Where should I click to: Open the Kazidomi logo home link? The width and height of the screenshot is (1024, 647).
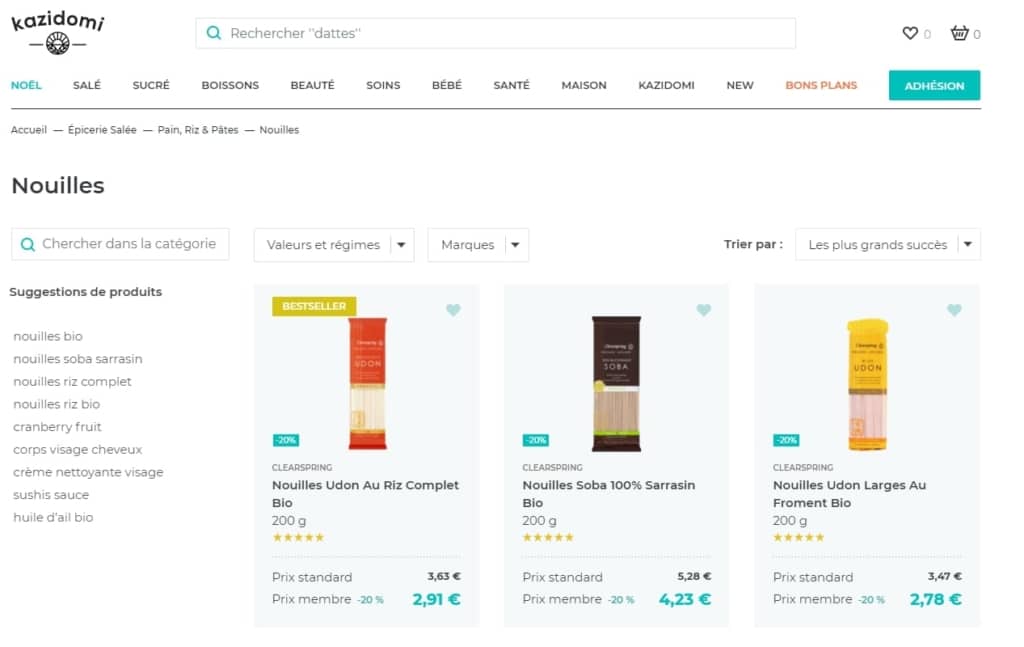(x=58, y=33)
